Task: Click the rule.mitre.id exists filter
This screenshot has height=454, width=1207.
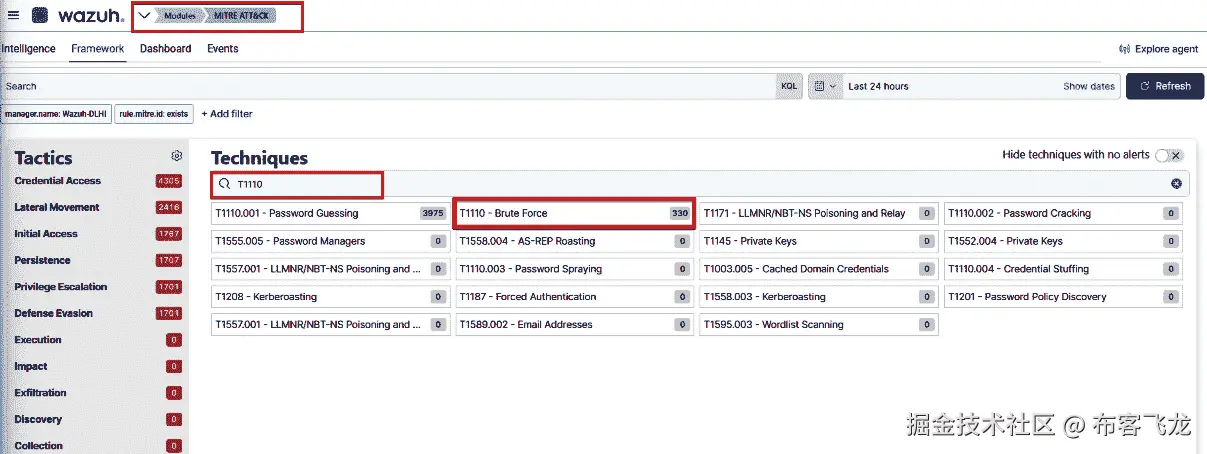Action: click(x=153, y=114)
